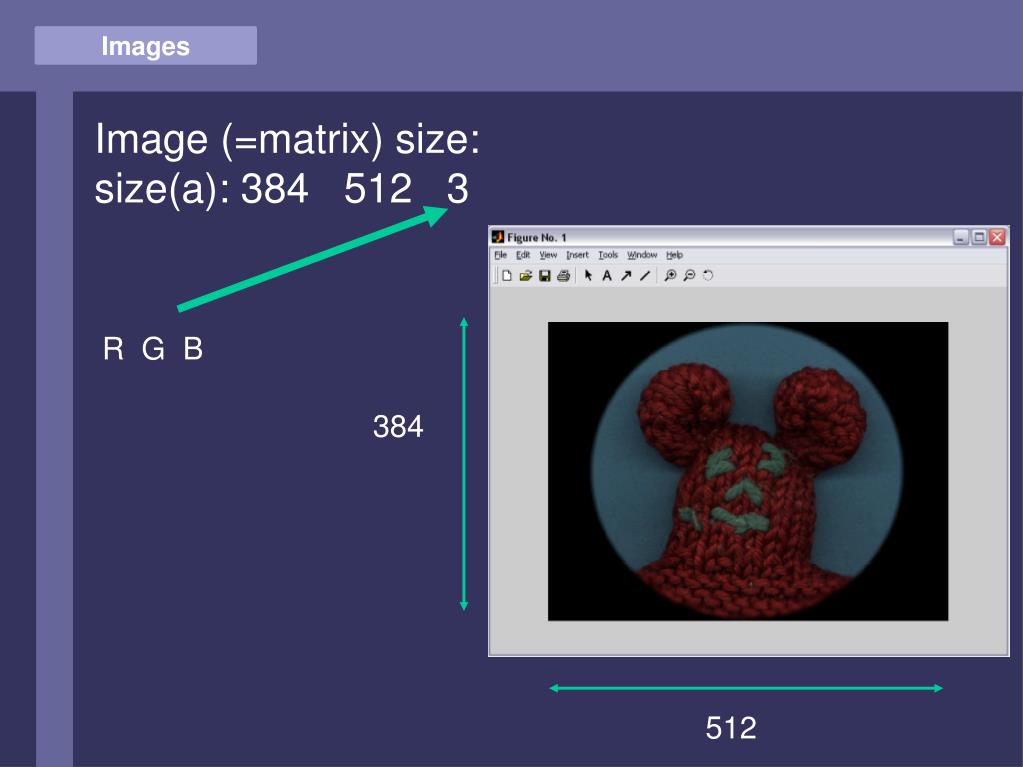Select the Insert Arrow tool
This screenshot has height=767, width=1023.
point(626,276)
